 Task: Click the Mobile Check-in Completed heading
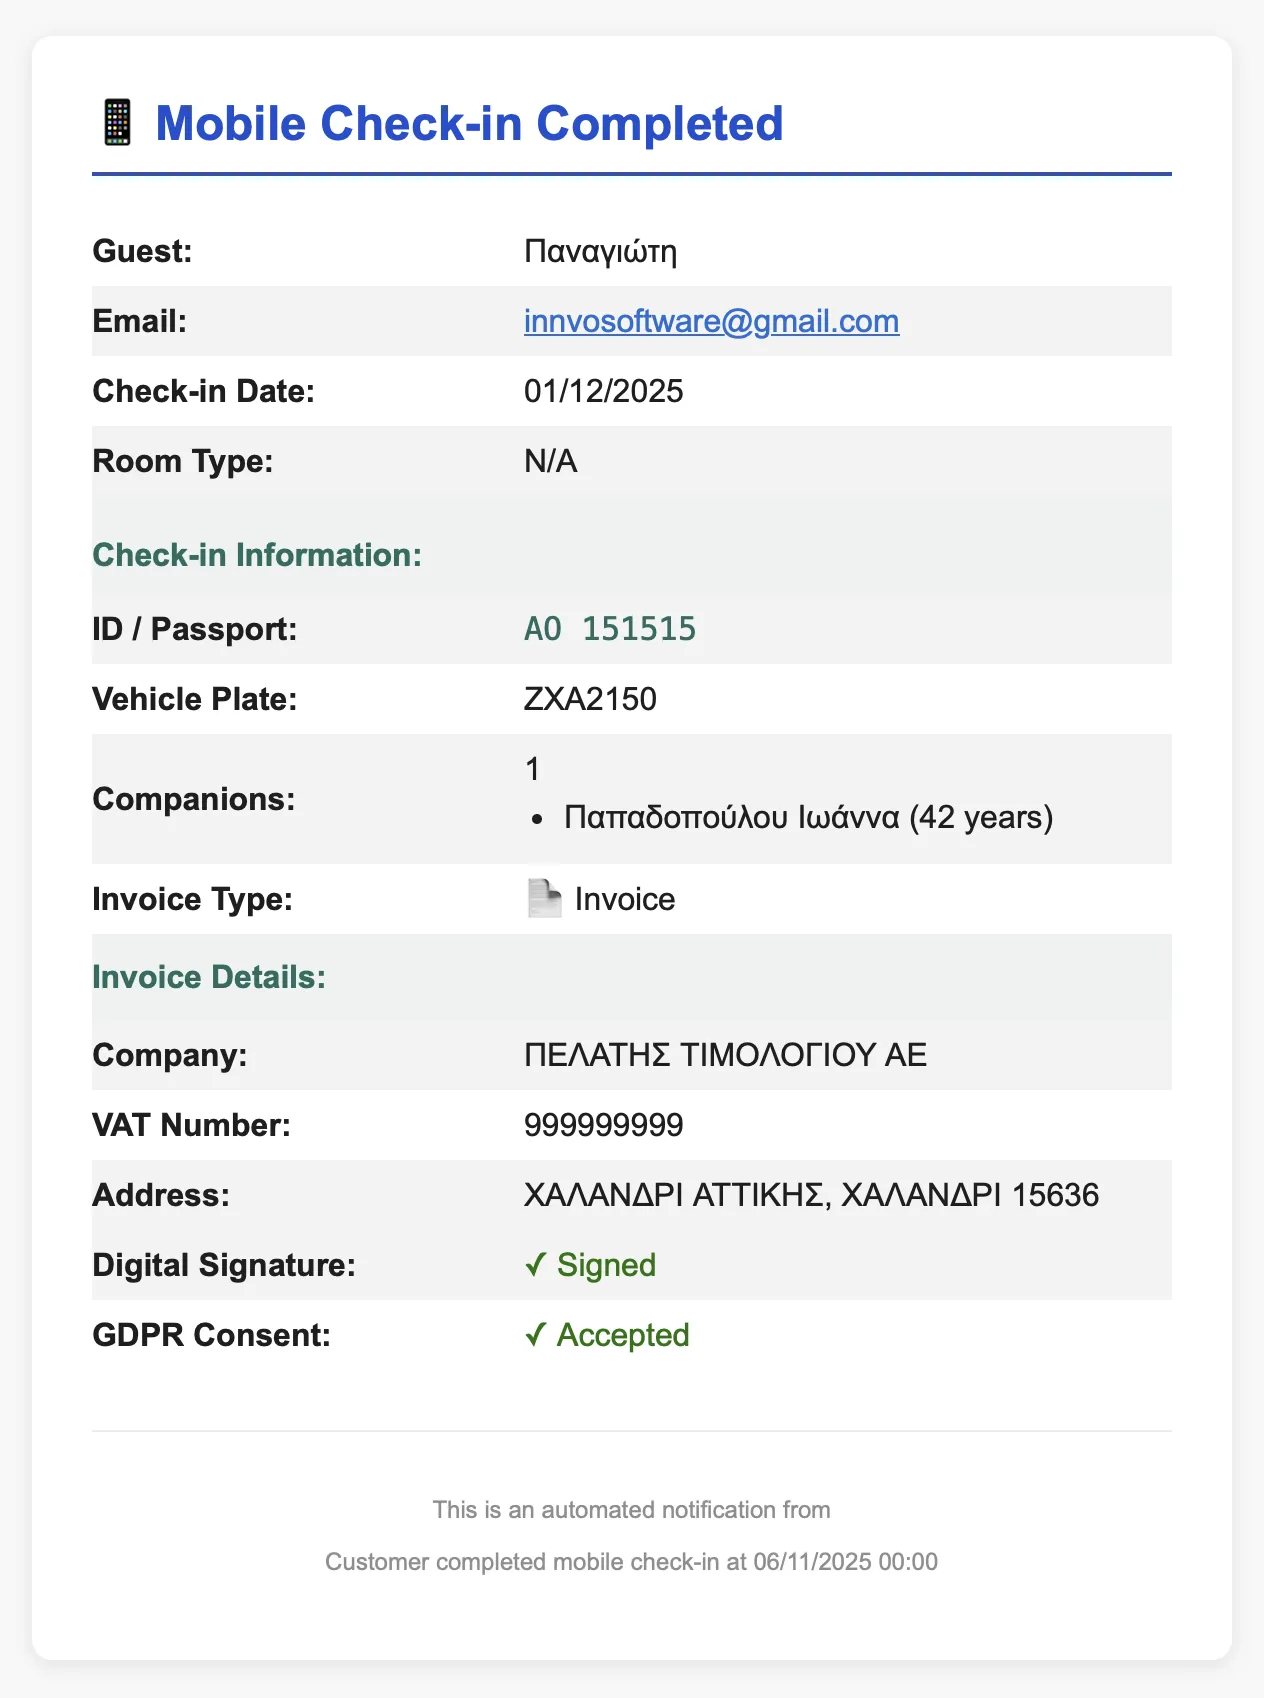(x=469, y=124)
